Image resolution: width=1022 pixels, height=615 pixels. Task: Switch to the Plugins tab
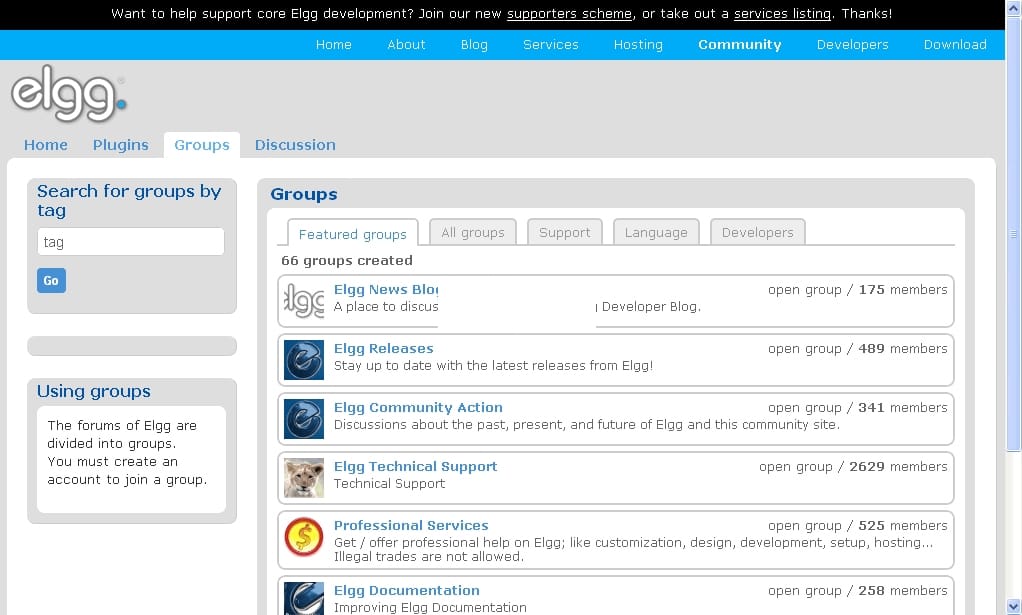click(120, 145)
